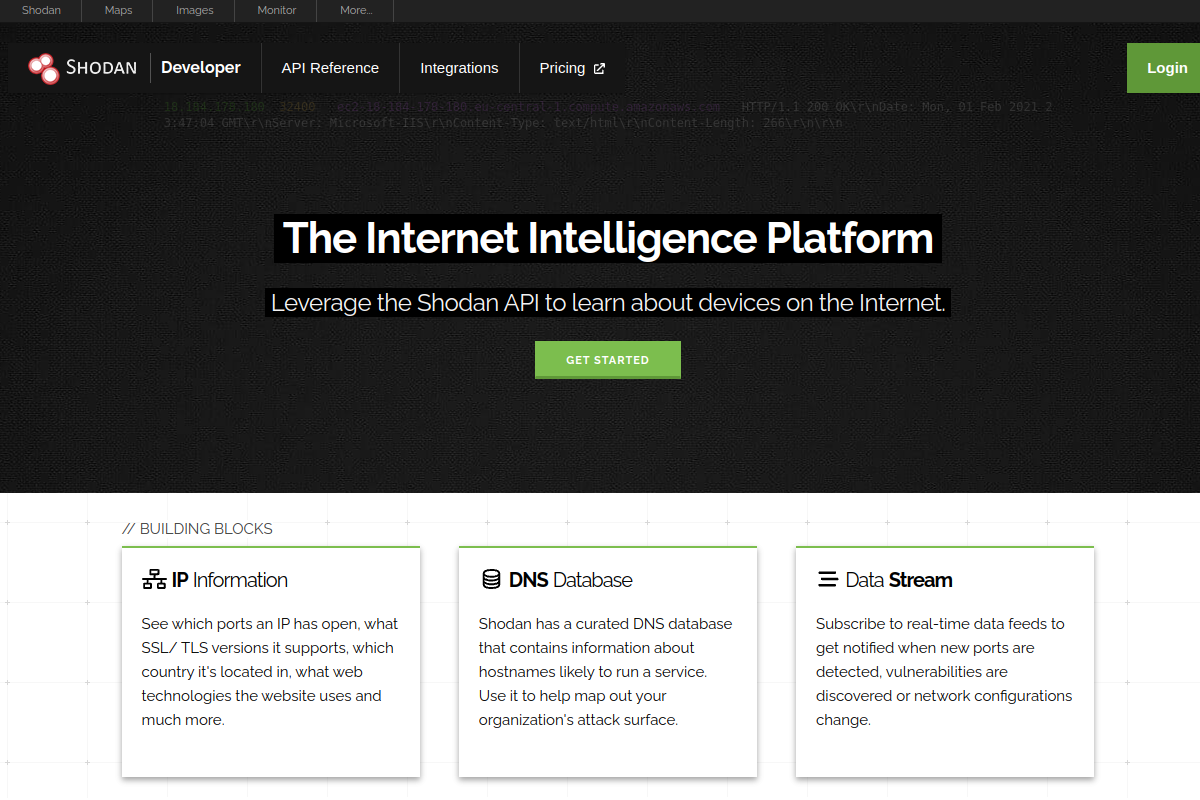Click the DNS Database card title
The height and width of the screenshot is (800, 1200).
(x=570, y=580)
